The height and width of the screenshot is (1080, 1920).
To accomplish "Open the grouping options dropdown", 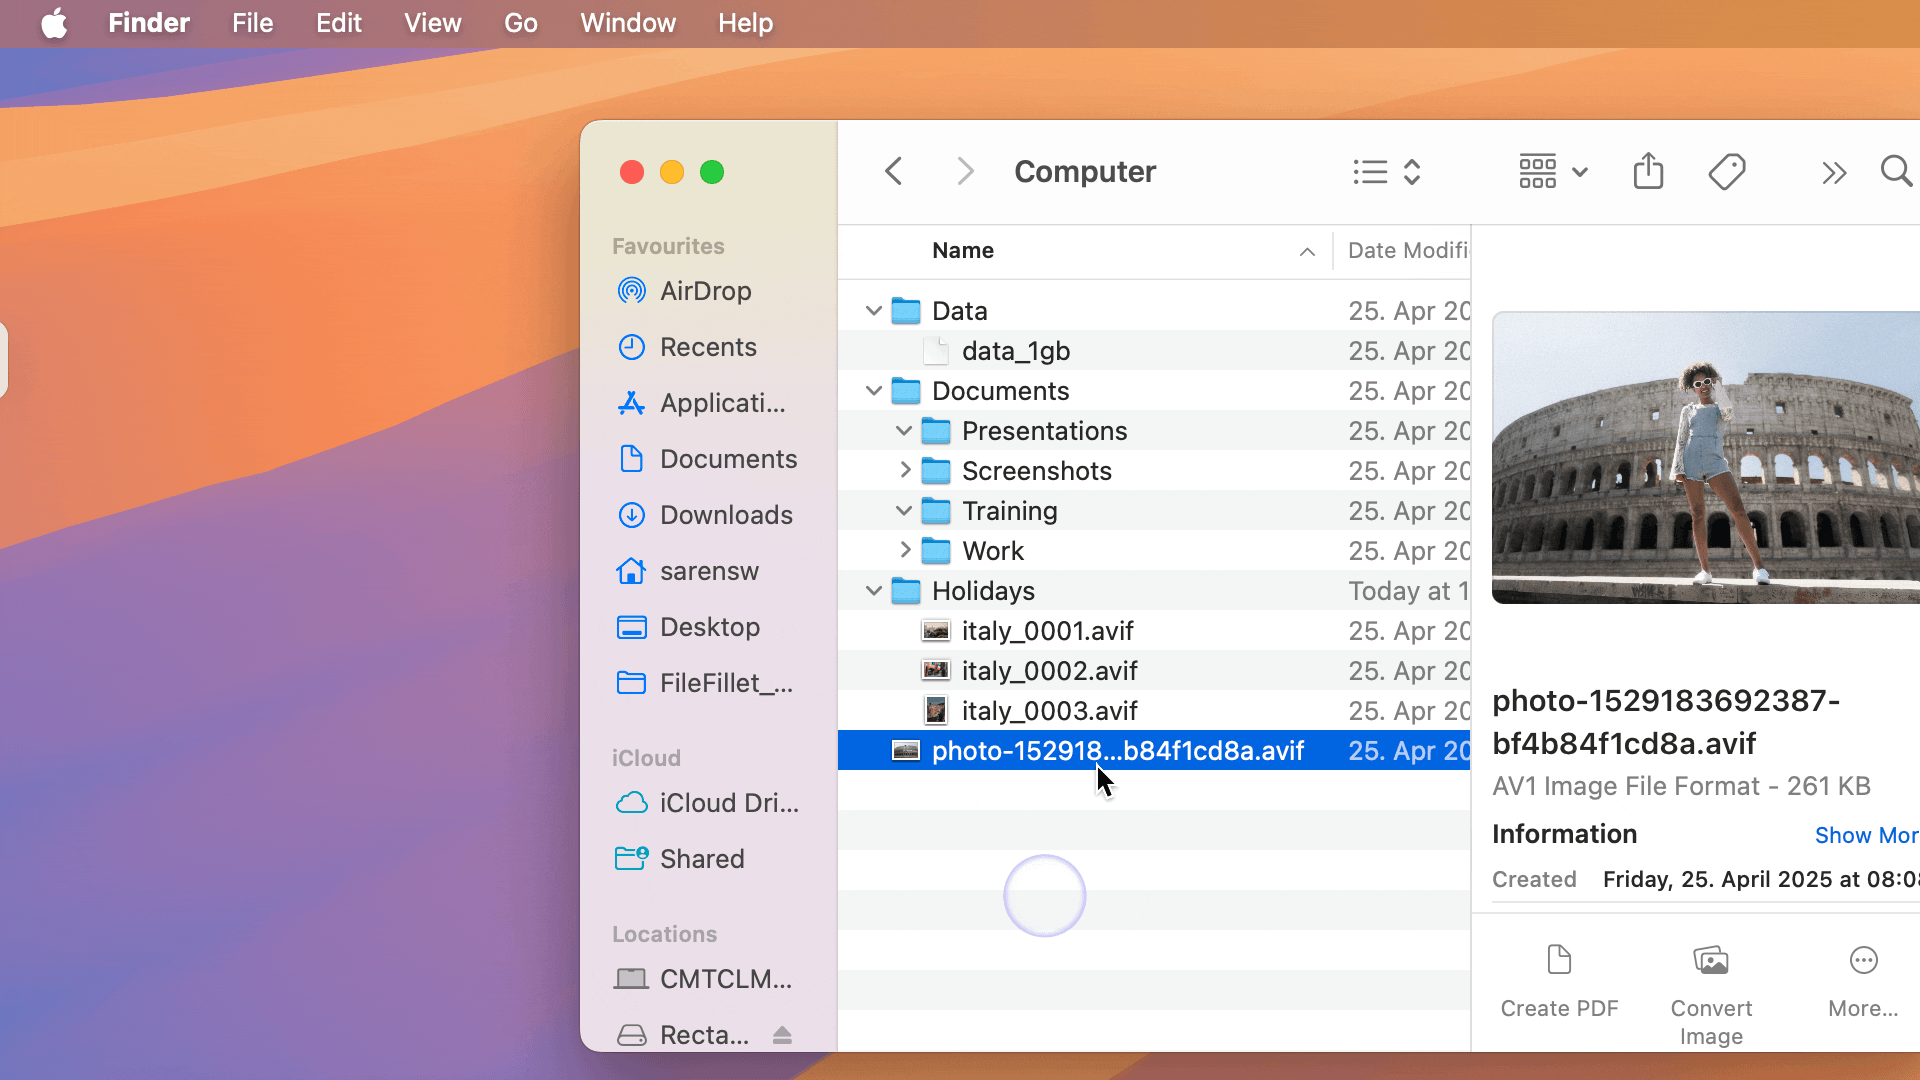I will tap(1552, 172).
